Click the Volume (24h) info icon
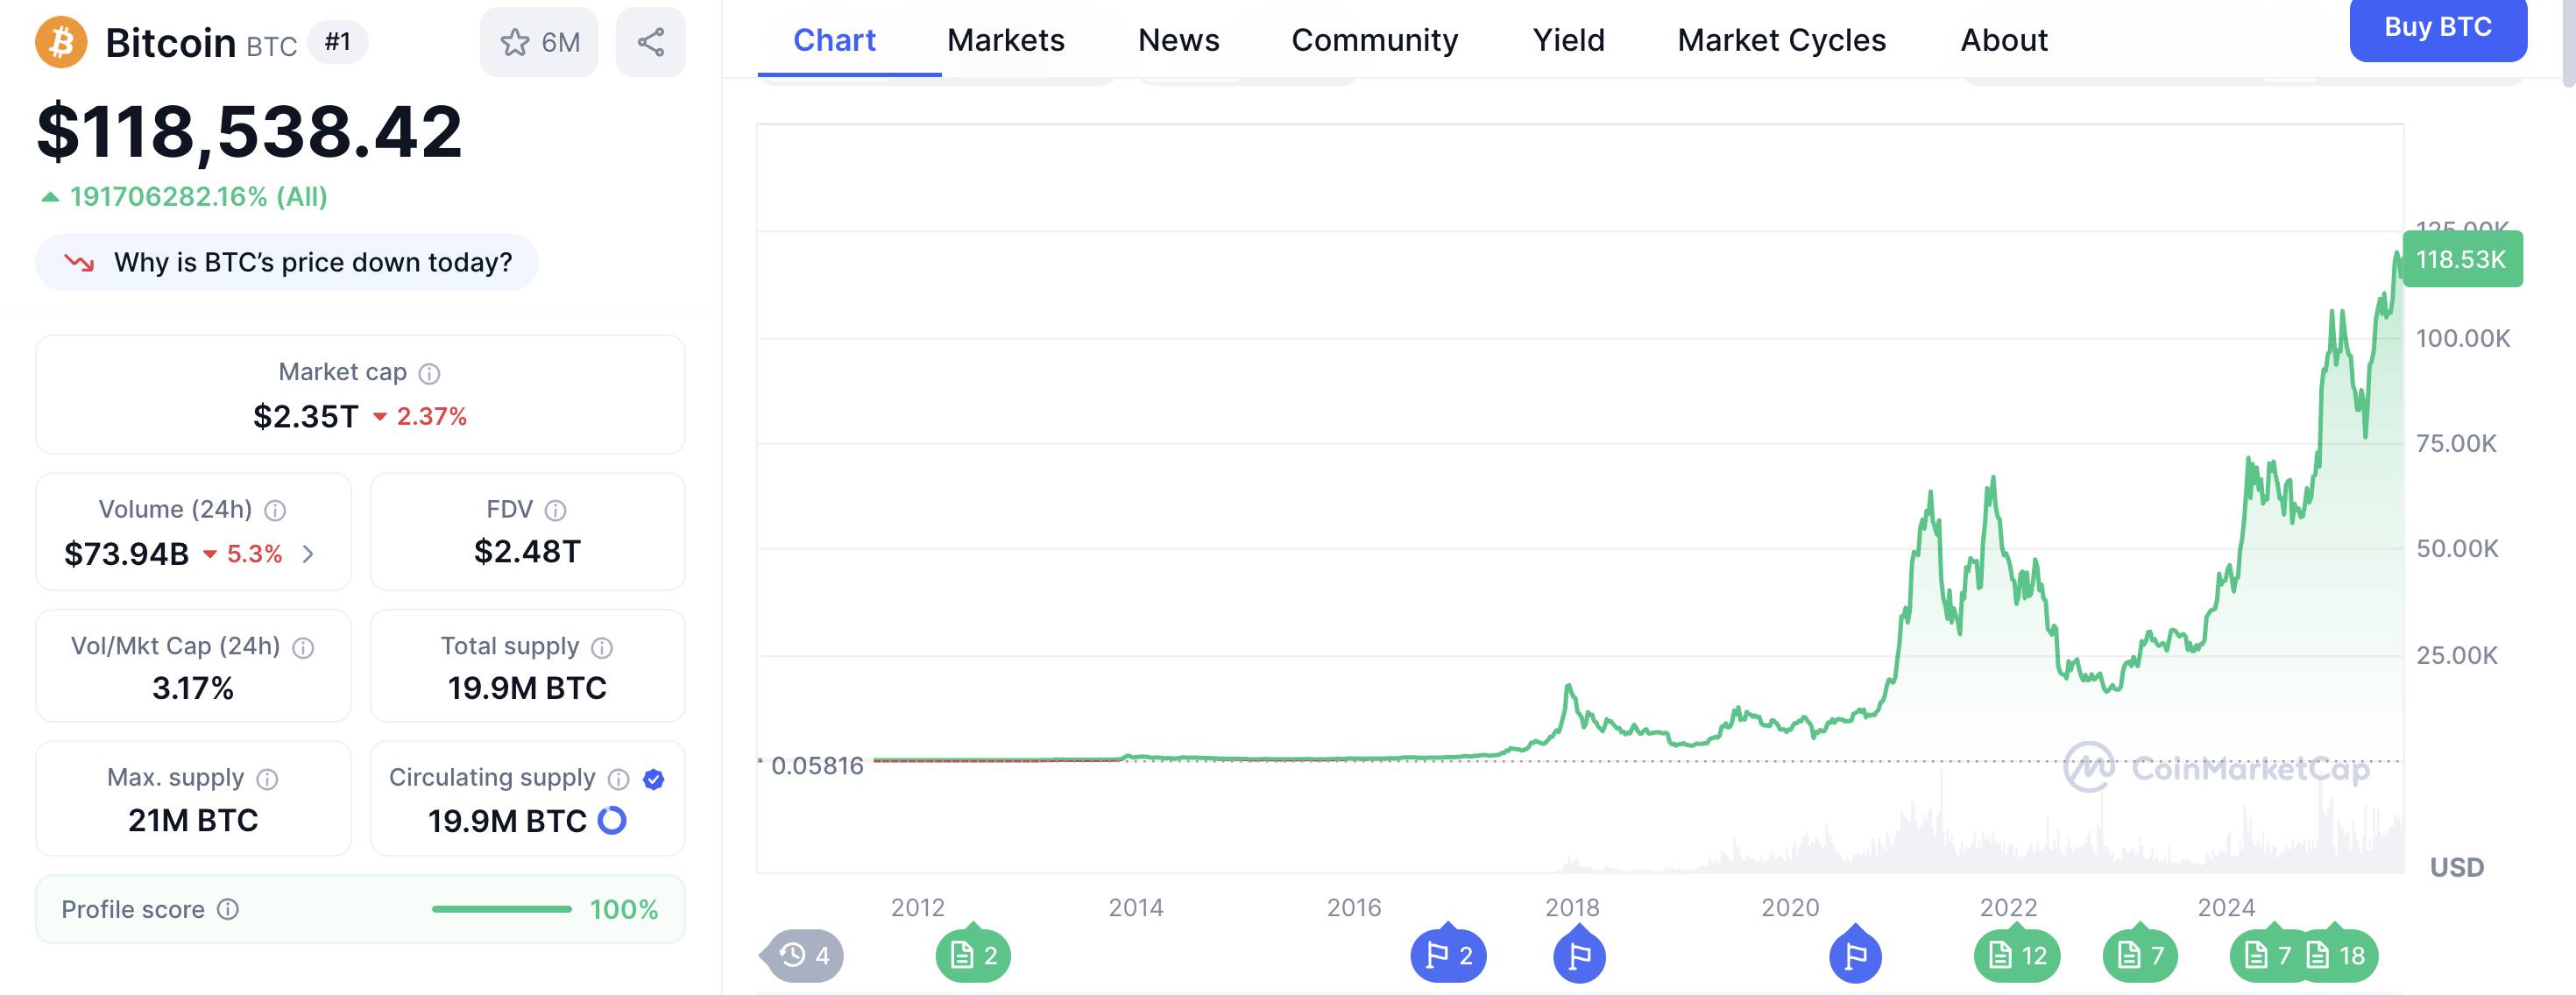 coord(275,511)
